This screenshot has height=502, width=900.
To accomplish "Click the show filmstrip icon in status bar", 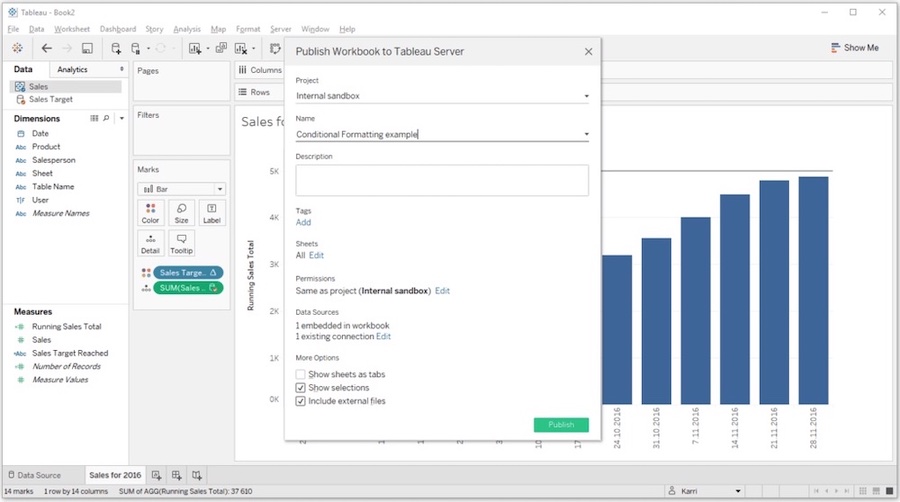I will pos(876,491).
